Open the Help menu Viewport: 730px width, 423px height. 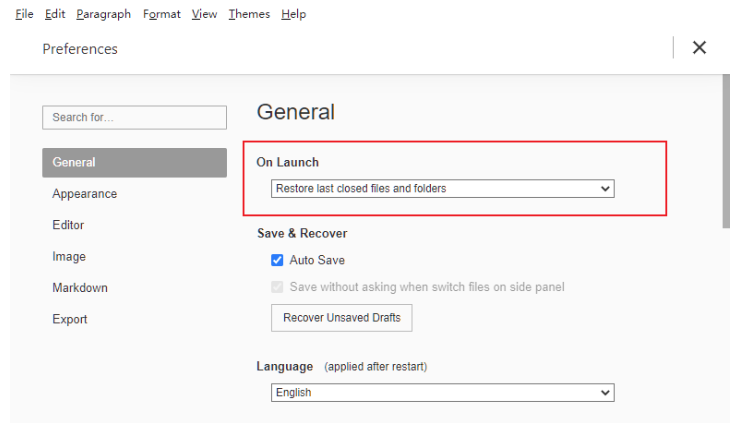coord(293,14)
